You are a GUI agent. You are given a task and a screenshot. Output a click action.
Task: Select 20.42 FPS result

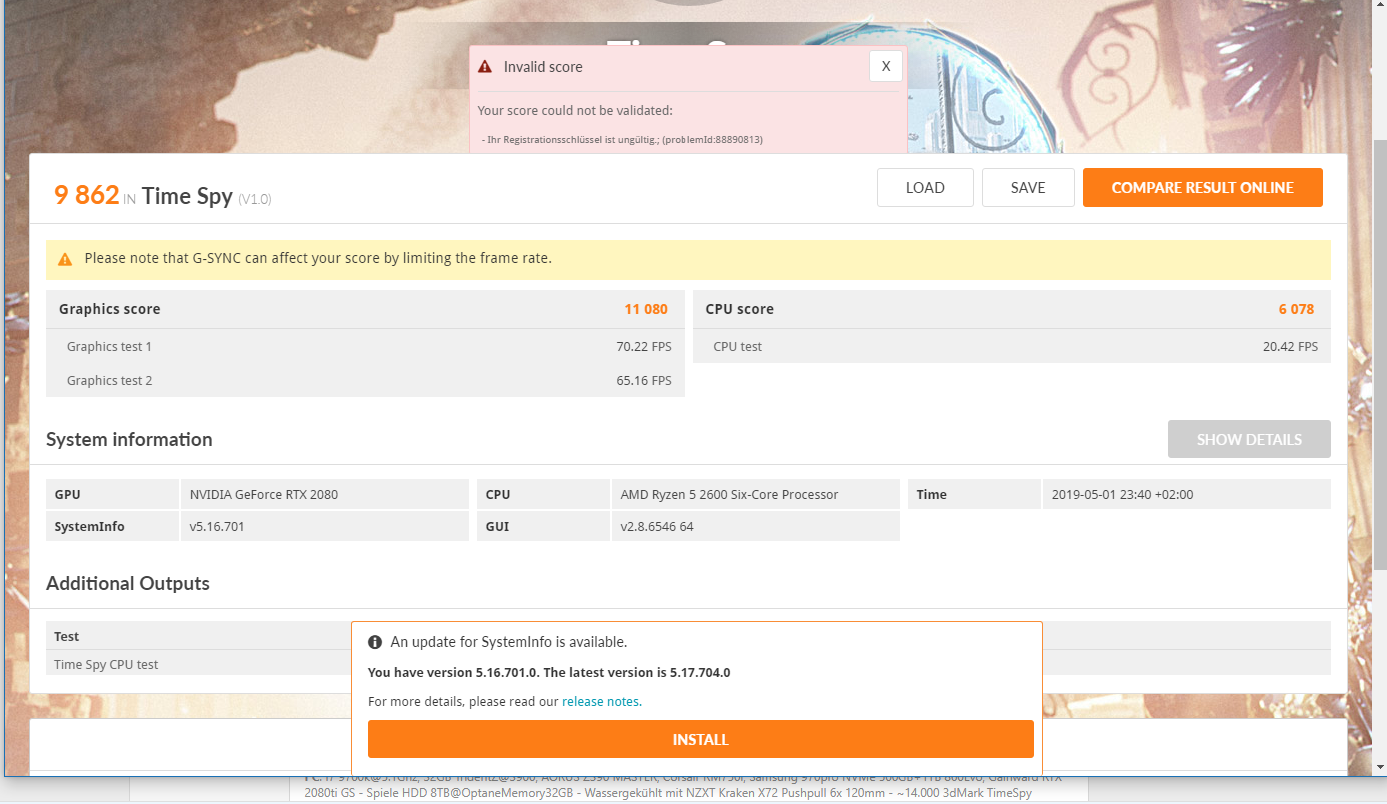[x=1290, y=347]
